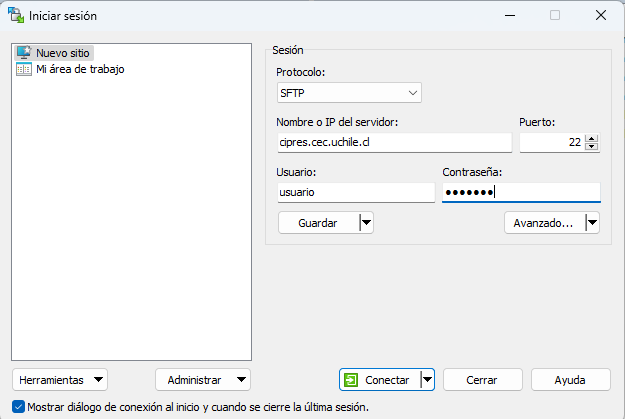
Task: Expand the Guardar button dropdown arrow
Action: pyautogui.click(x=366, y=223)
